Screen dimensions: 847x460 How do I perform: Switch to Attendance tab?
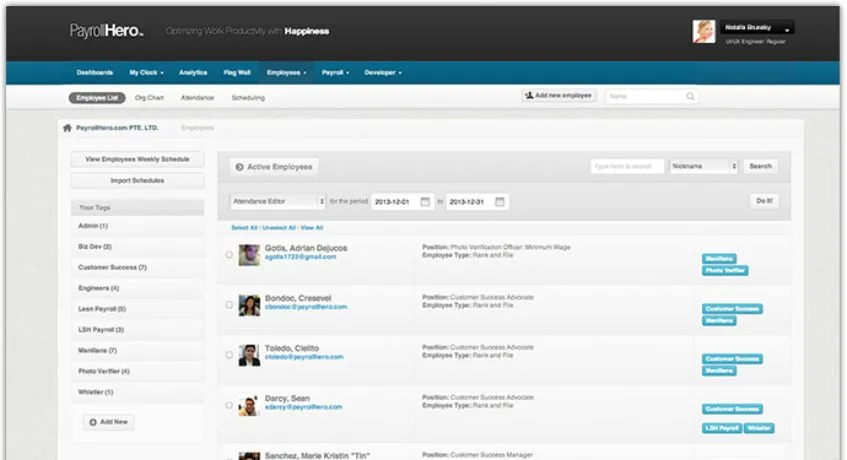[x=197, y=98]
